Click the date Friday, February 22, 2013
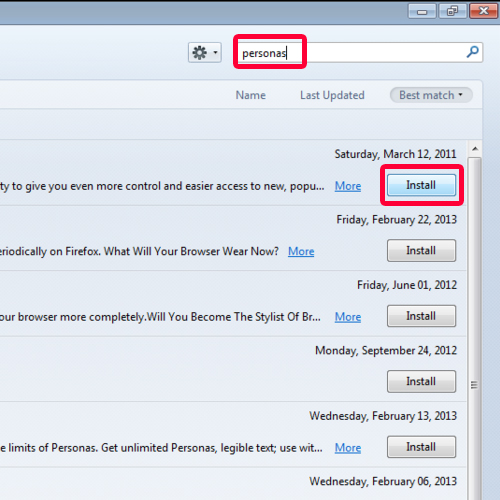 396,220
